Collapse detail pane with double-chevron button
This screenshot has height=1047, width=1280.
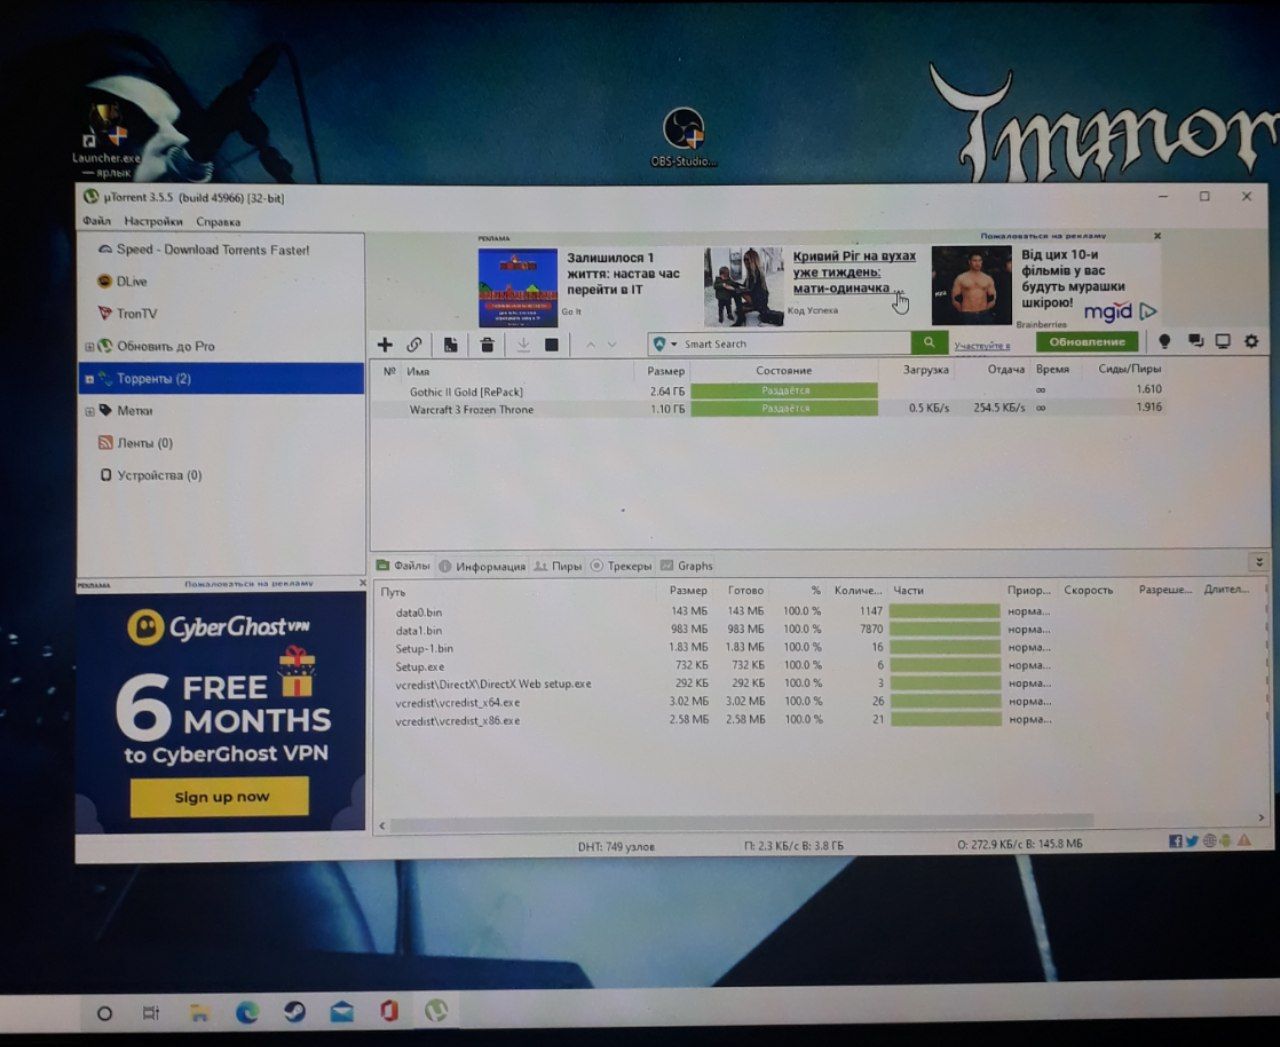tap(1259, 562)
